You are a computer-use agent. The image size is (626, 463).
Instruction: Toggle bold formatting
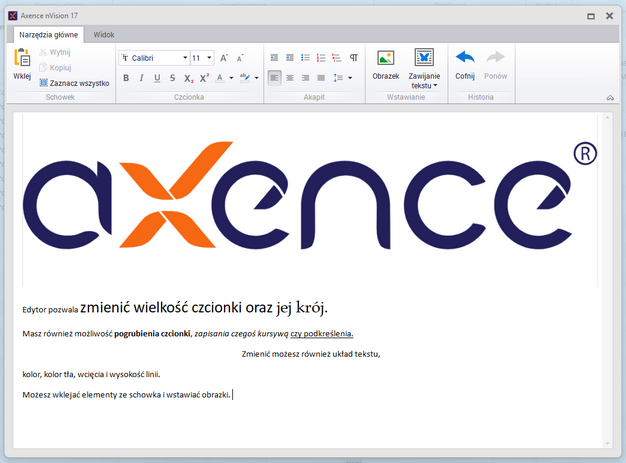(126, 78)
